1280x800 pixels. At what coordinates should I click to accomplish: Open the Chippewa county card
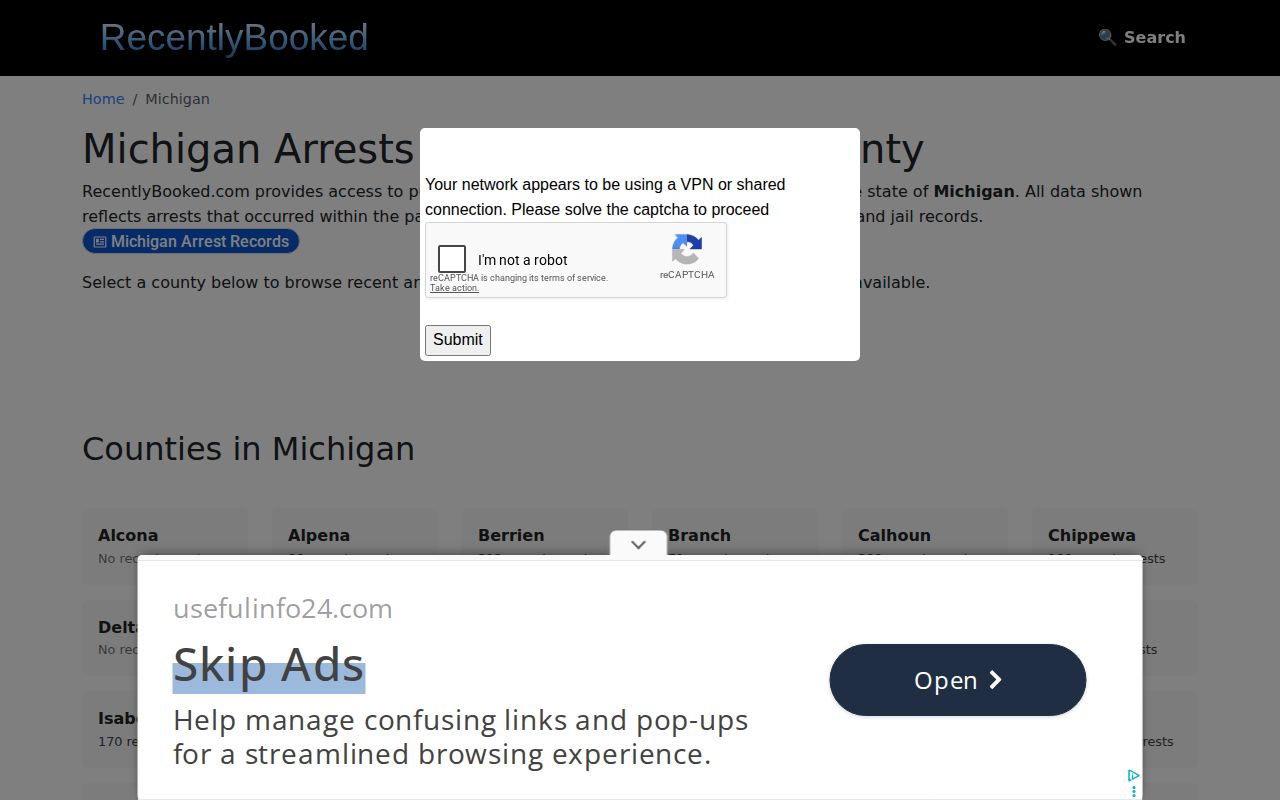[1114, 546]
